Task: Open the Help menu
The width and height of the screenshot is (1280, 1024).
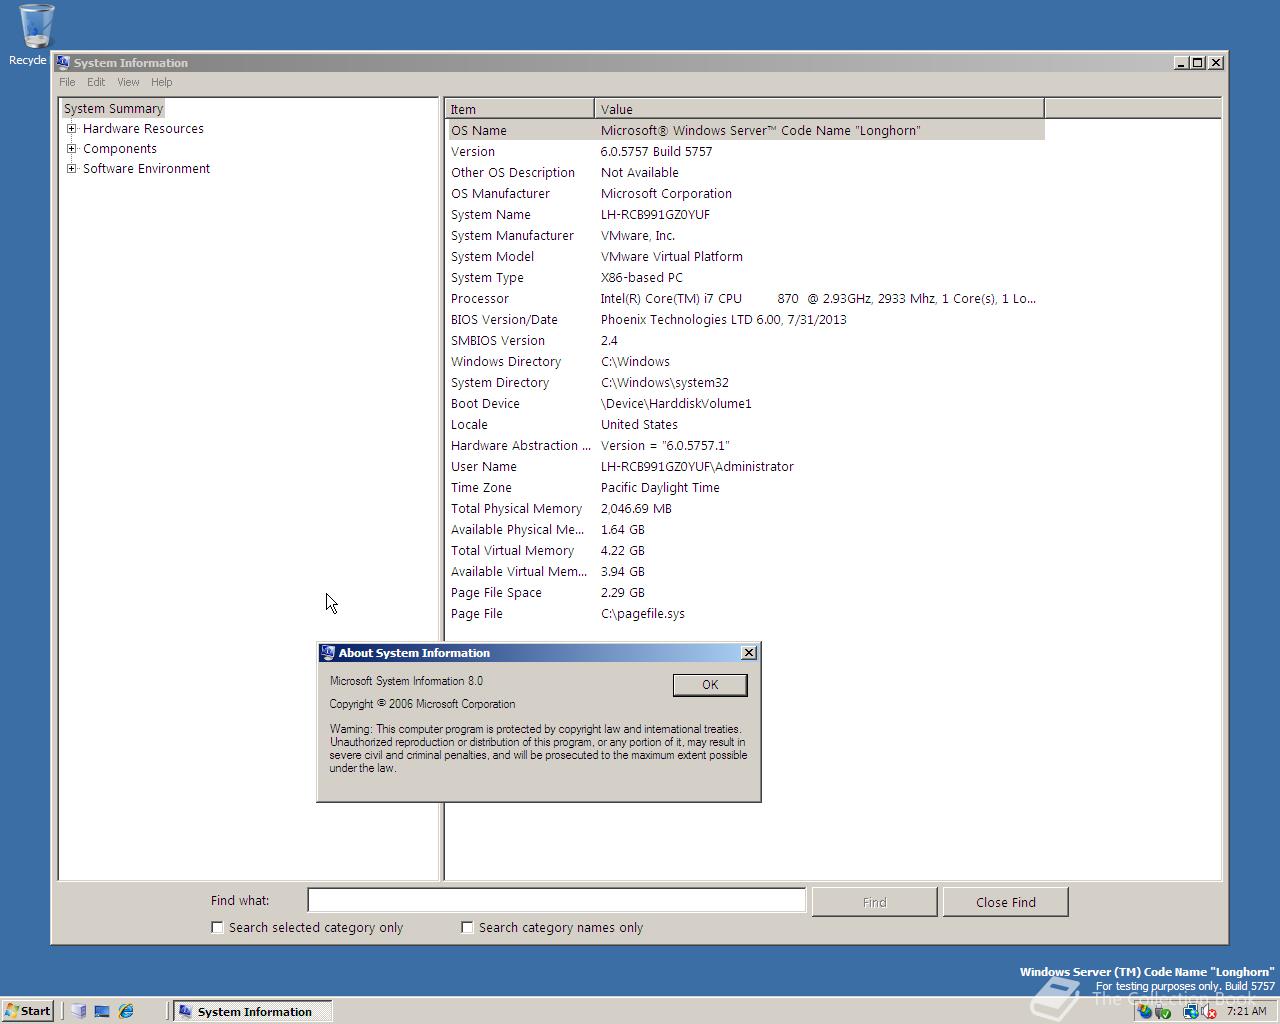Action: pyautogui.click(x=161, y=82)
